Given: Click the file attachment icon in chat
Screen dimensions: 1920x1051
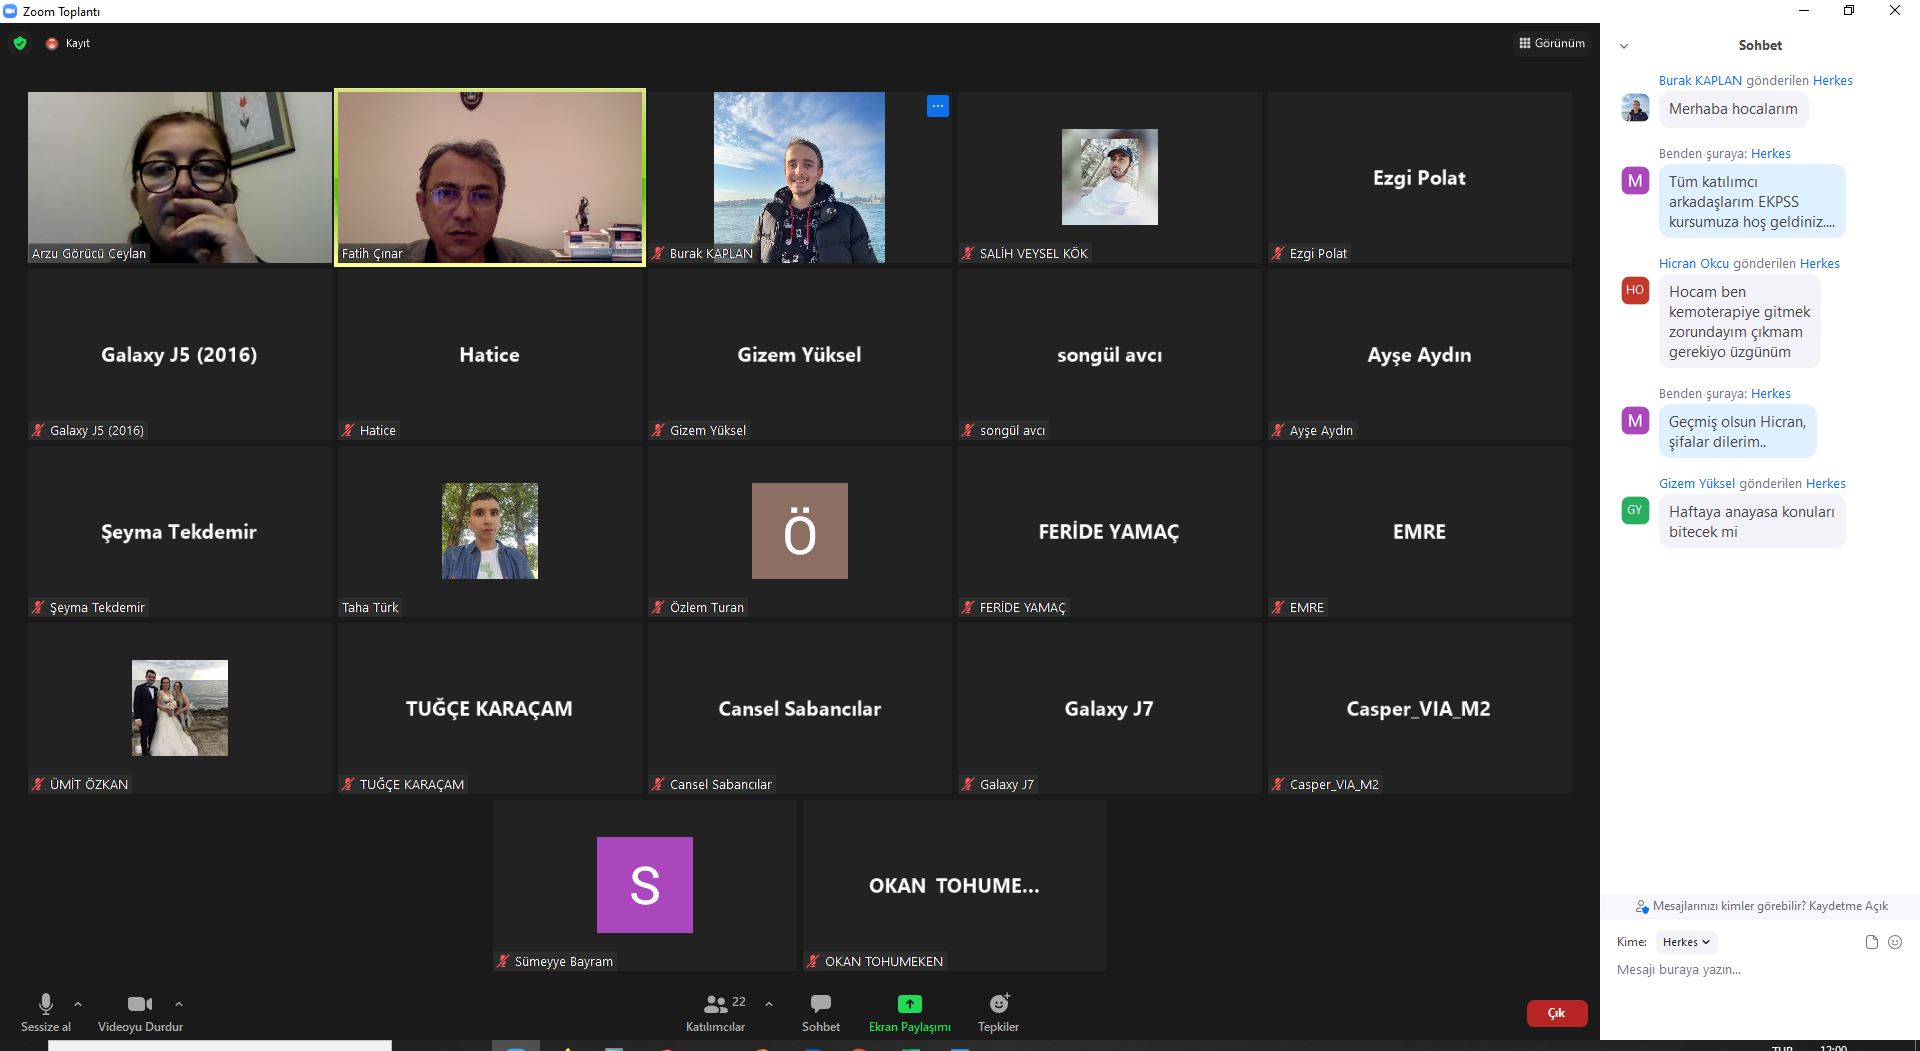Looking at the screenshot, I should (1871, 942).
